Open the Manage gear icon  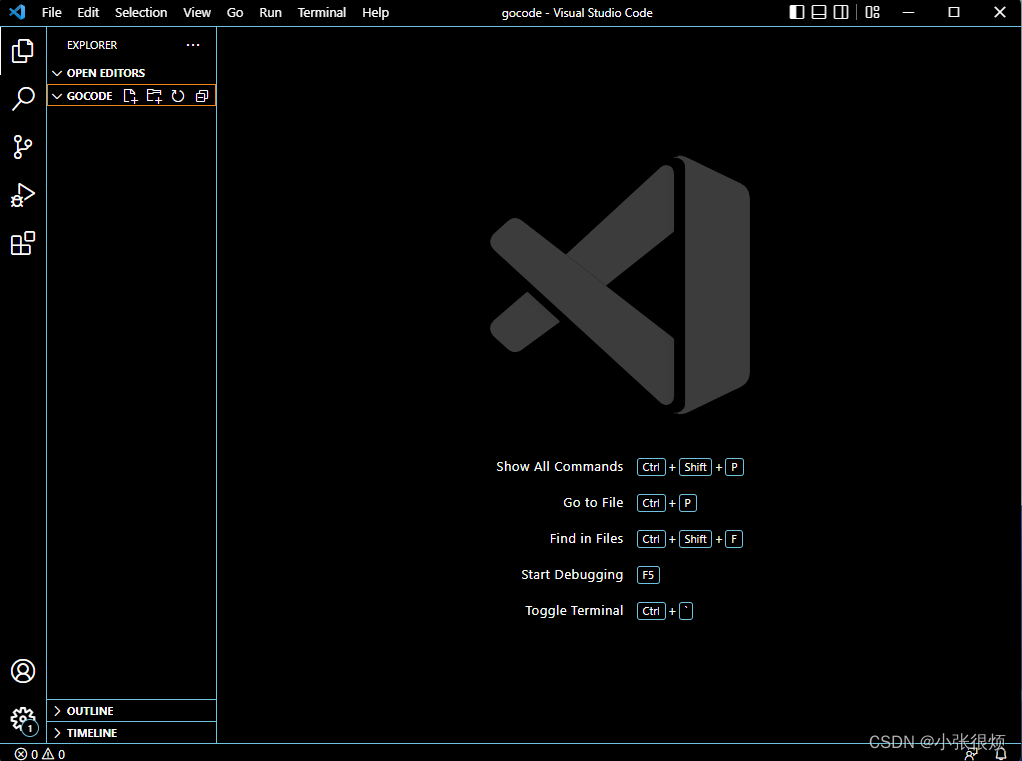[x=24, y=721]
